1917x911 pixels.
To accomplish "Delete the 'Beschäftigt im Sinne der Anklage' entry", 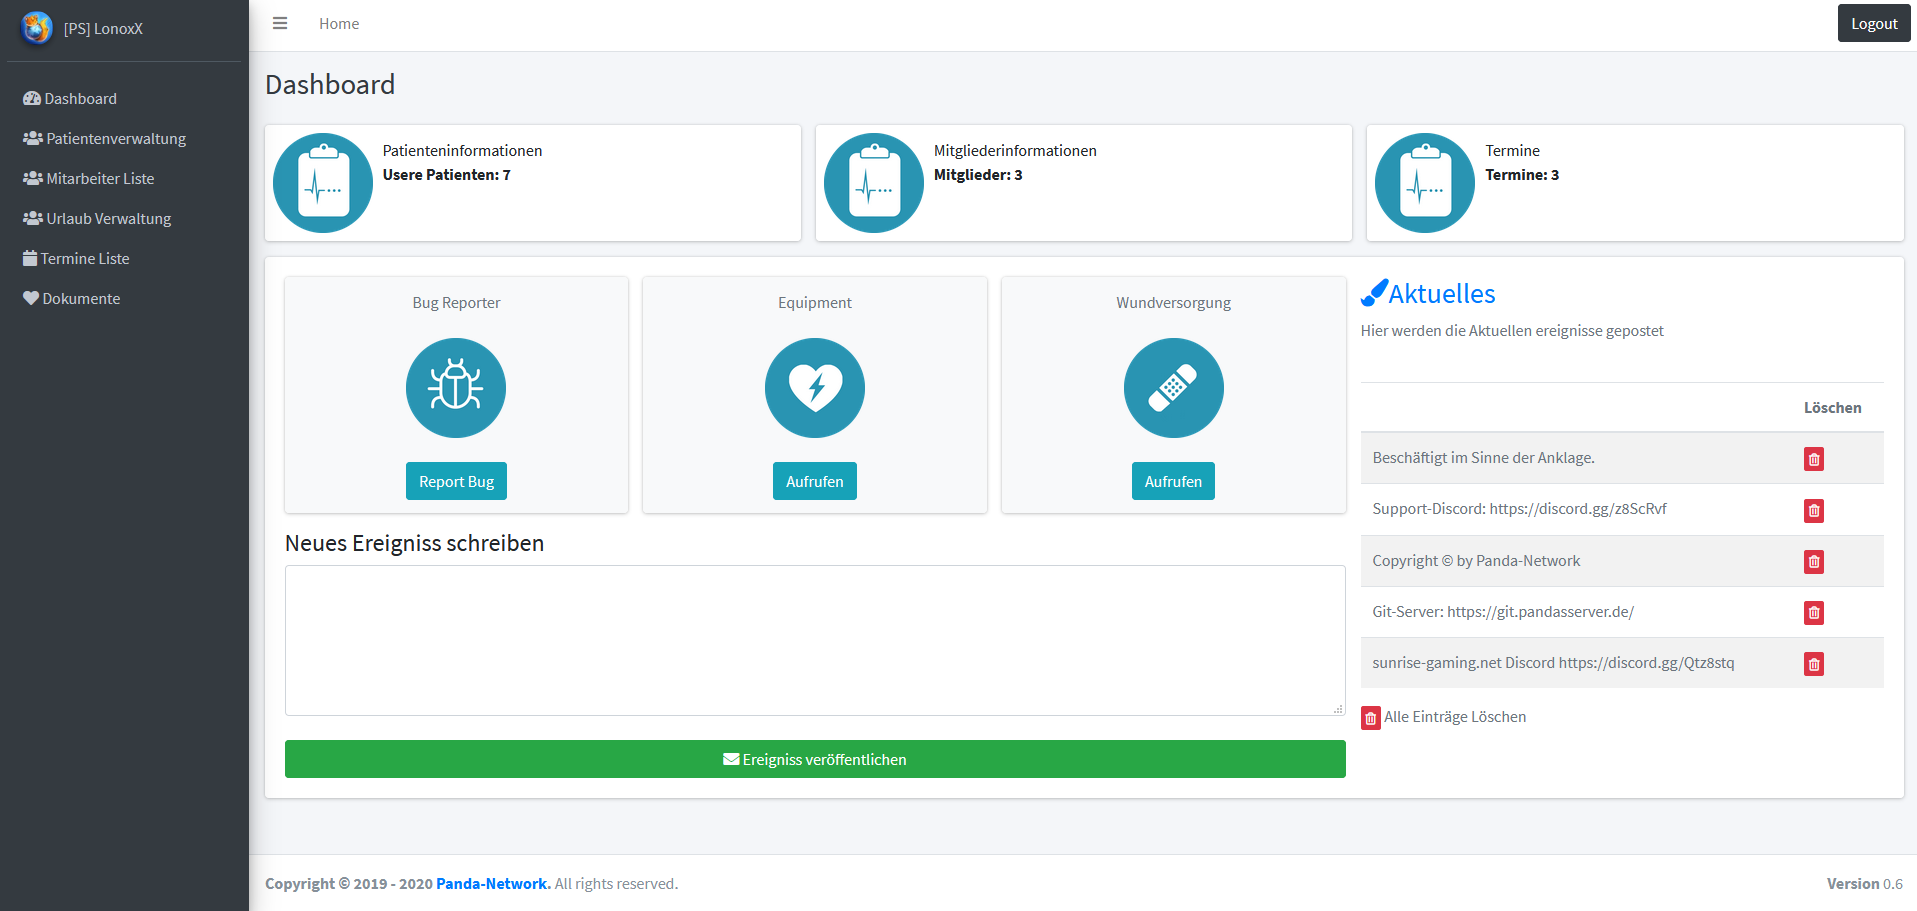I will click(1813, 459).
